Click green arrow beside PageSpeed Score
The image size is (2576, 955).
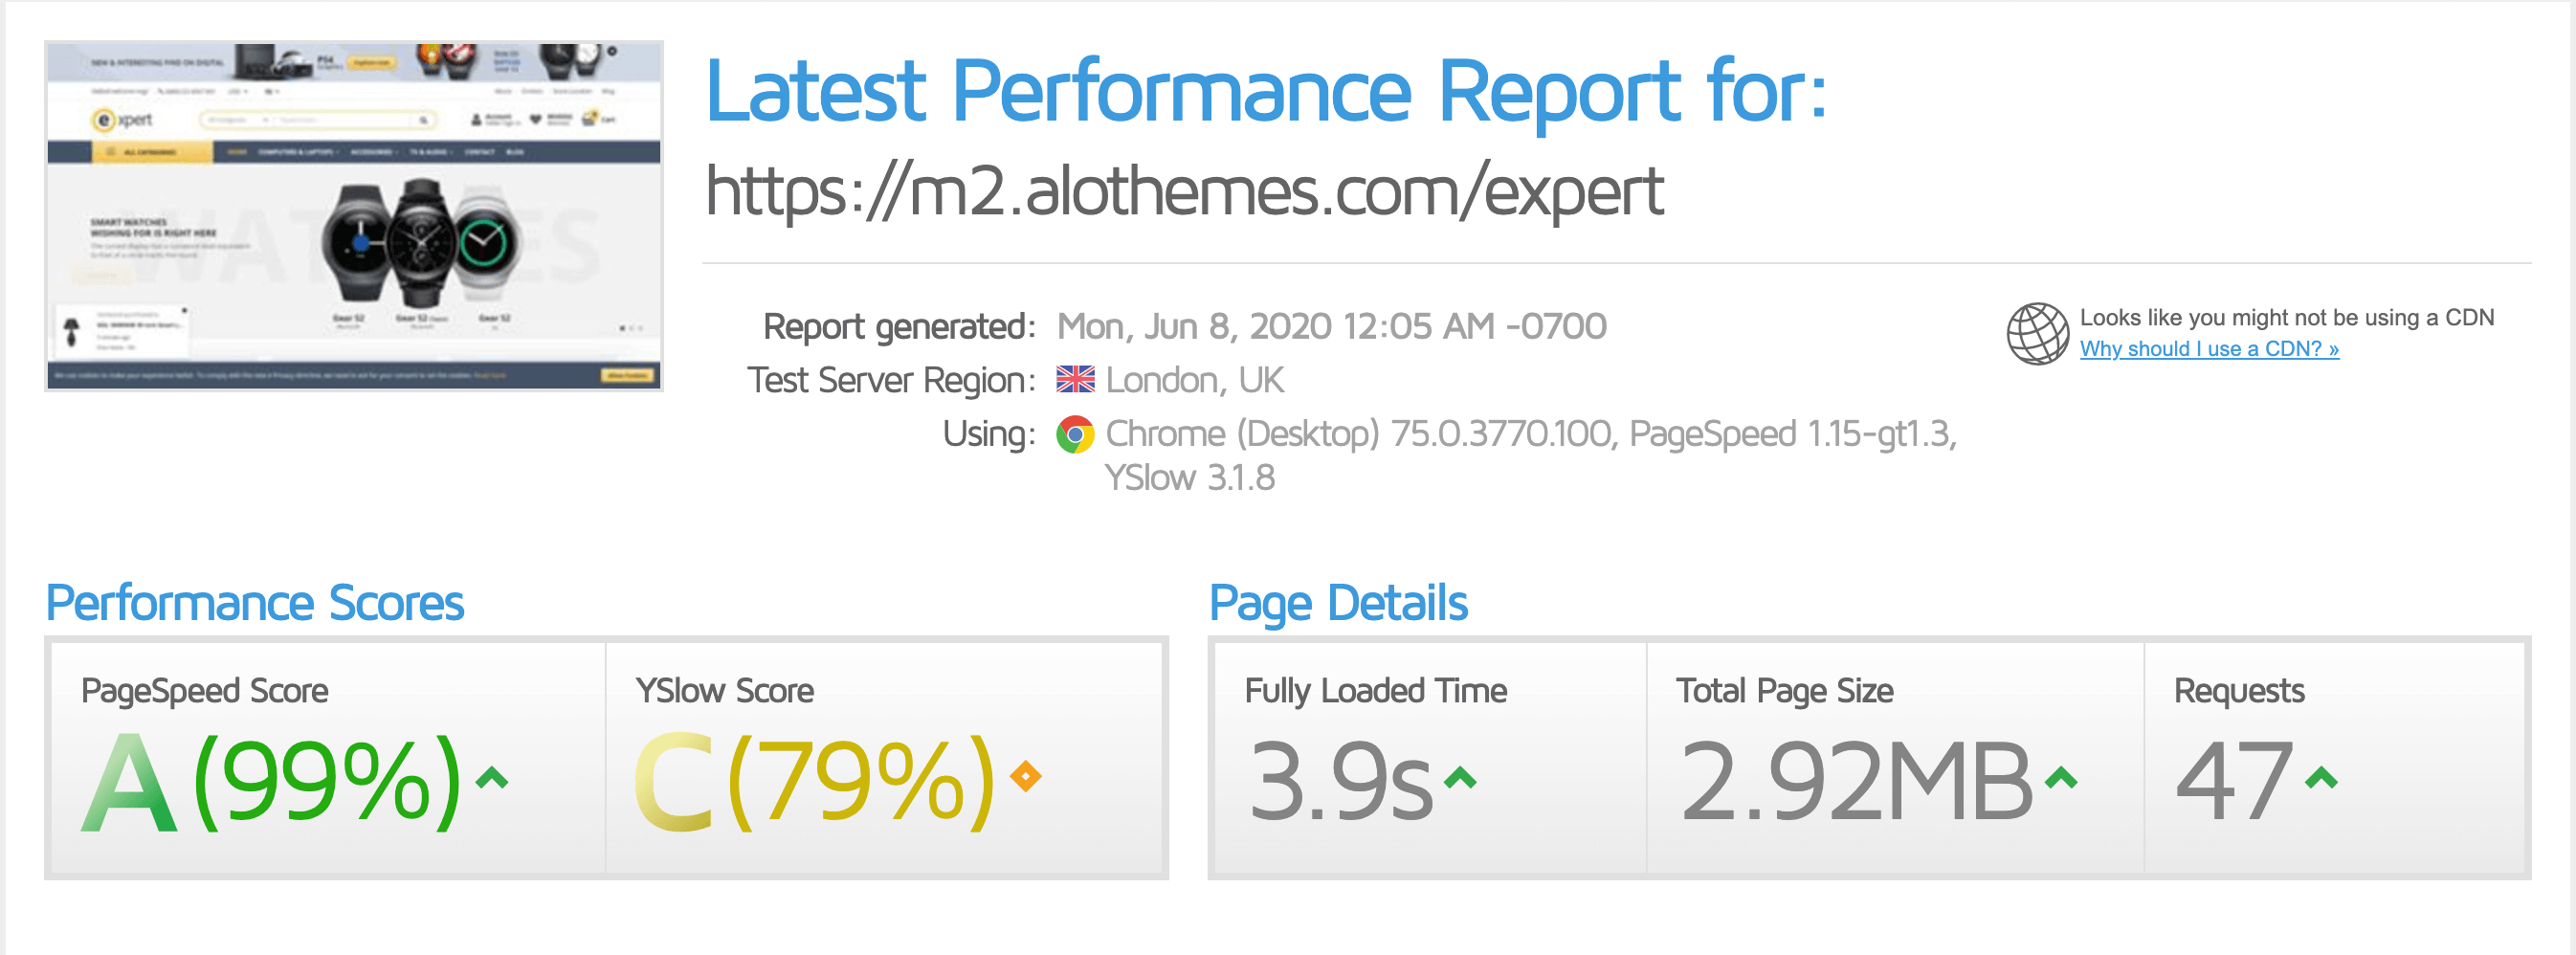point(491,777)
